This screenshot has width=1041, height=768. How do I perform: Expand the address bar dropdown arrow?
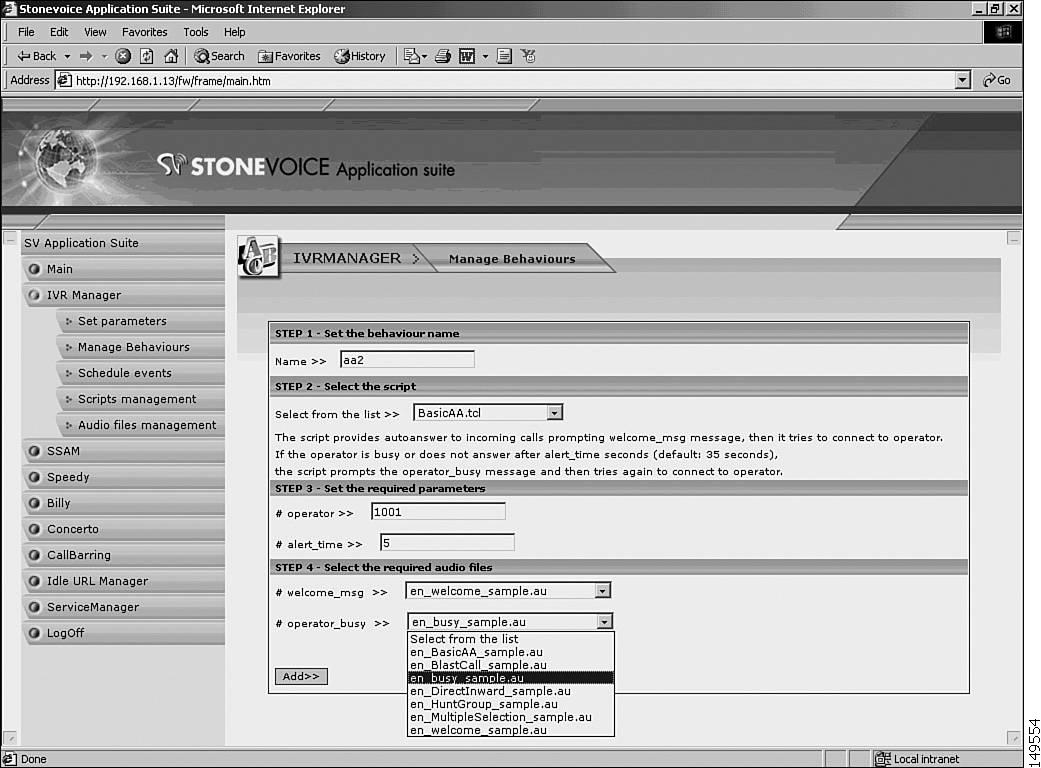click(x=963, y=81)
